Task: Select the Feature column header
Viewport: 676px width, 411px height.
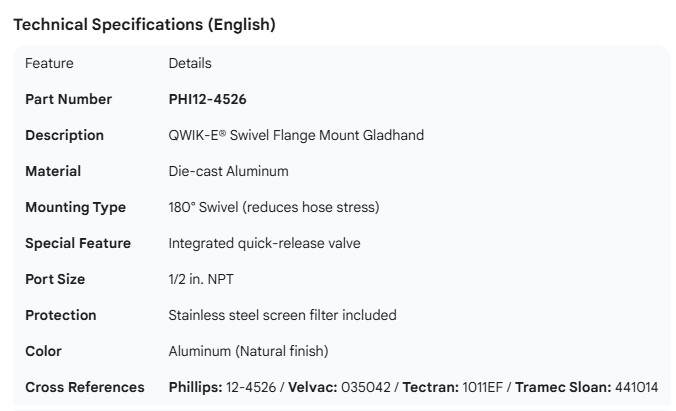Action: [x=49, y=63]
